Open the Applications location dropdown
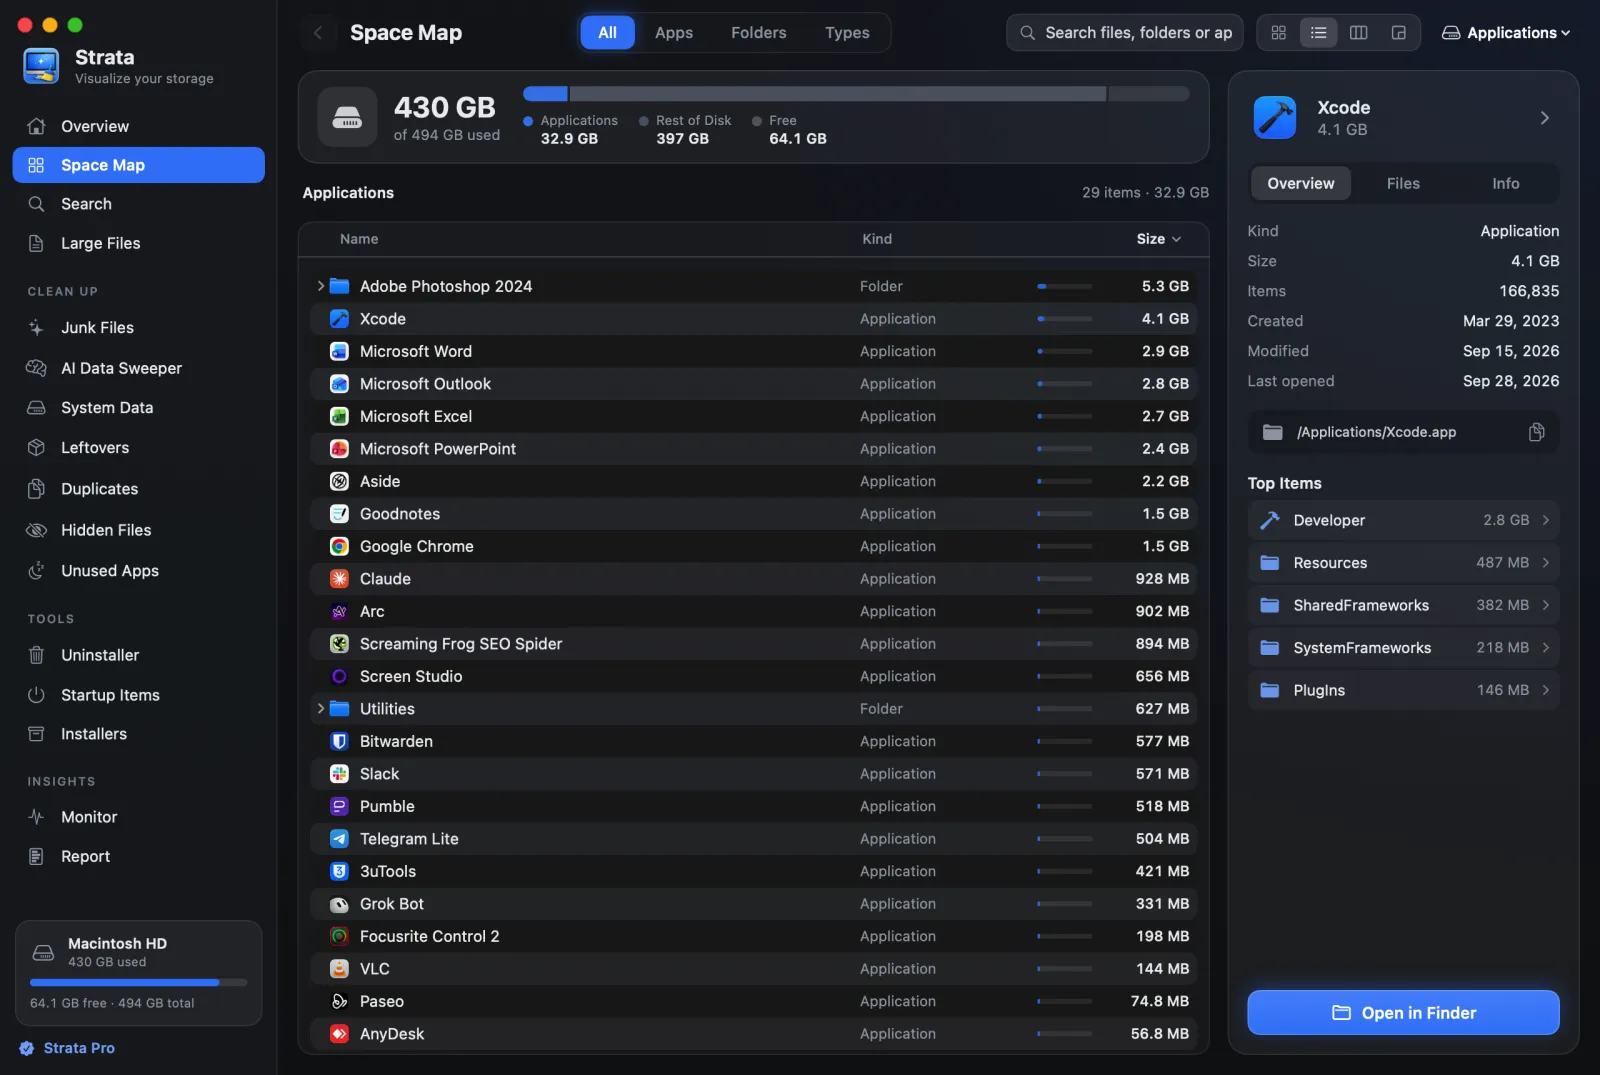The height and width of the screenshot is (1075, 1600). (1506, 33)
